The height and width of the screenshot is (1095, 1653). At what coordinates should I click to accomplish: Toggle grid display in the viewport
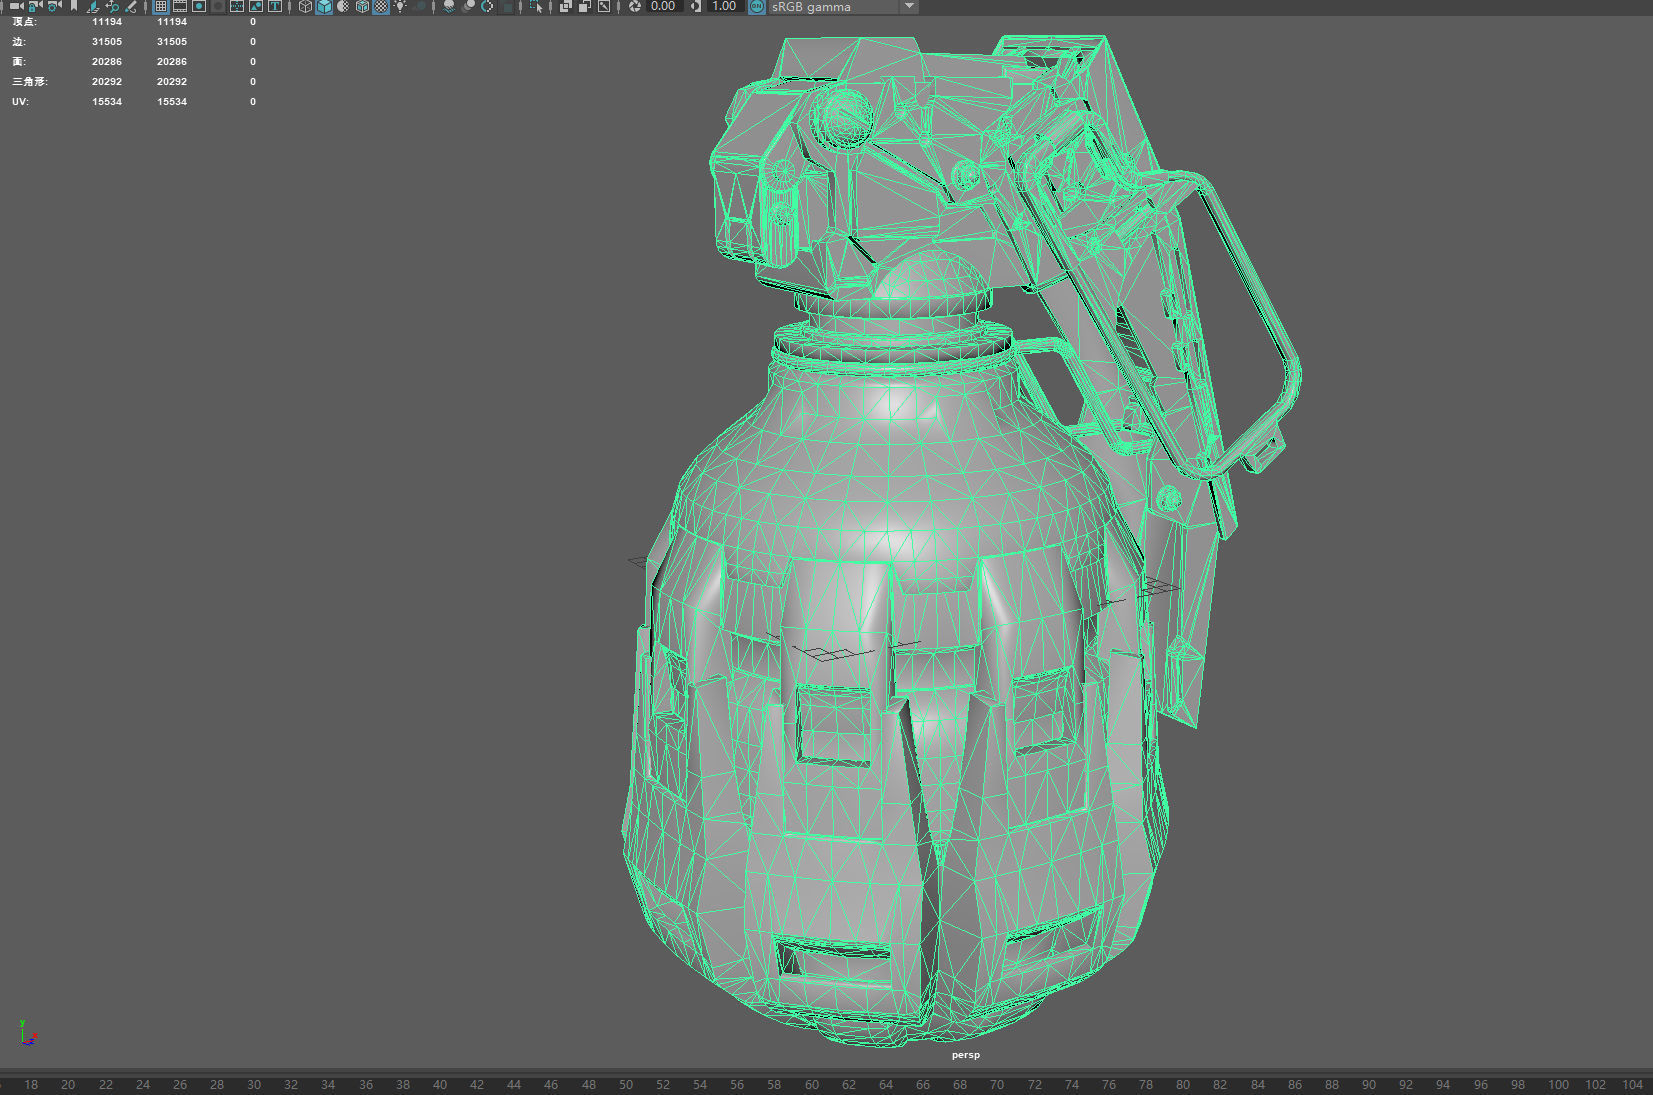tap(160, 6)
